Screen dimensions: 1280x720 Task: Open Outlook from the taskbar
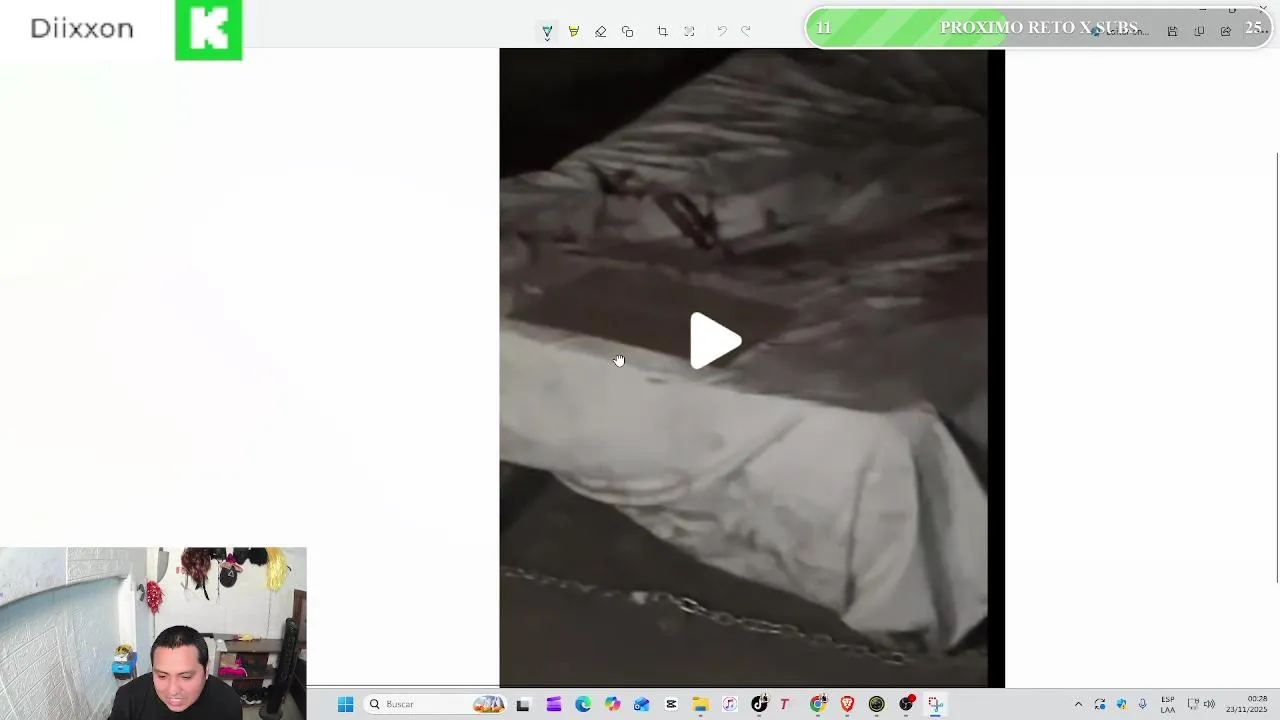[x=641, y=704]
